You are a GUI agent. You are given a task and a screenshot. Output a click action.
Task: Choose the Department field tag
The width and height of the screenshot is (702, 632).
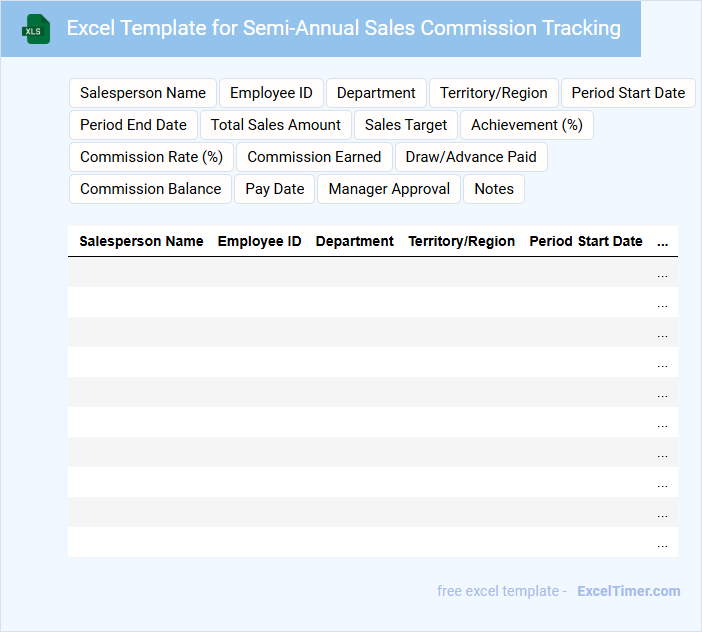[376, 93]
